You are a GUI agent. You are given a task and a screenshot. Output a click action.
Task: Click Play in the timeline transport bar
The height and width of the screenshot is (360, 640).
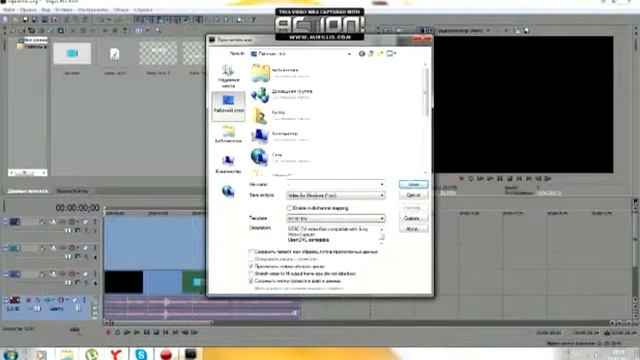(137, 333)
